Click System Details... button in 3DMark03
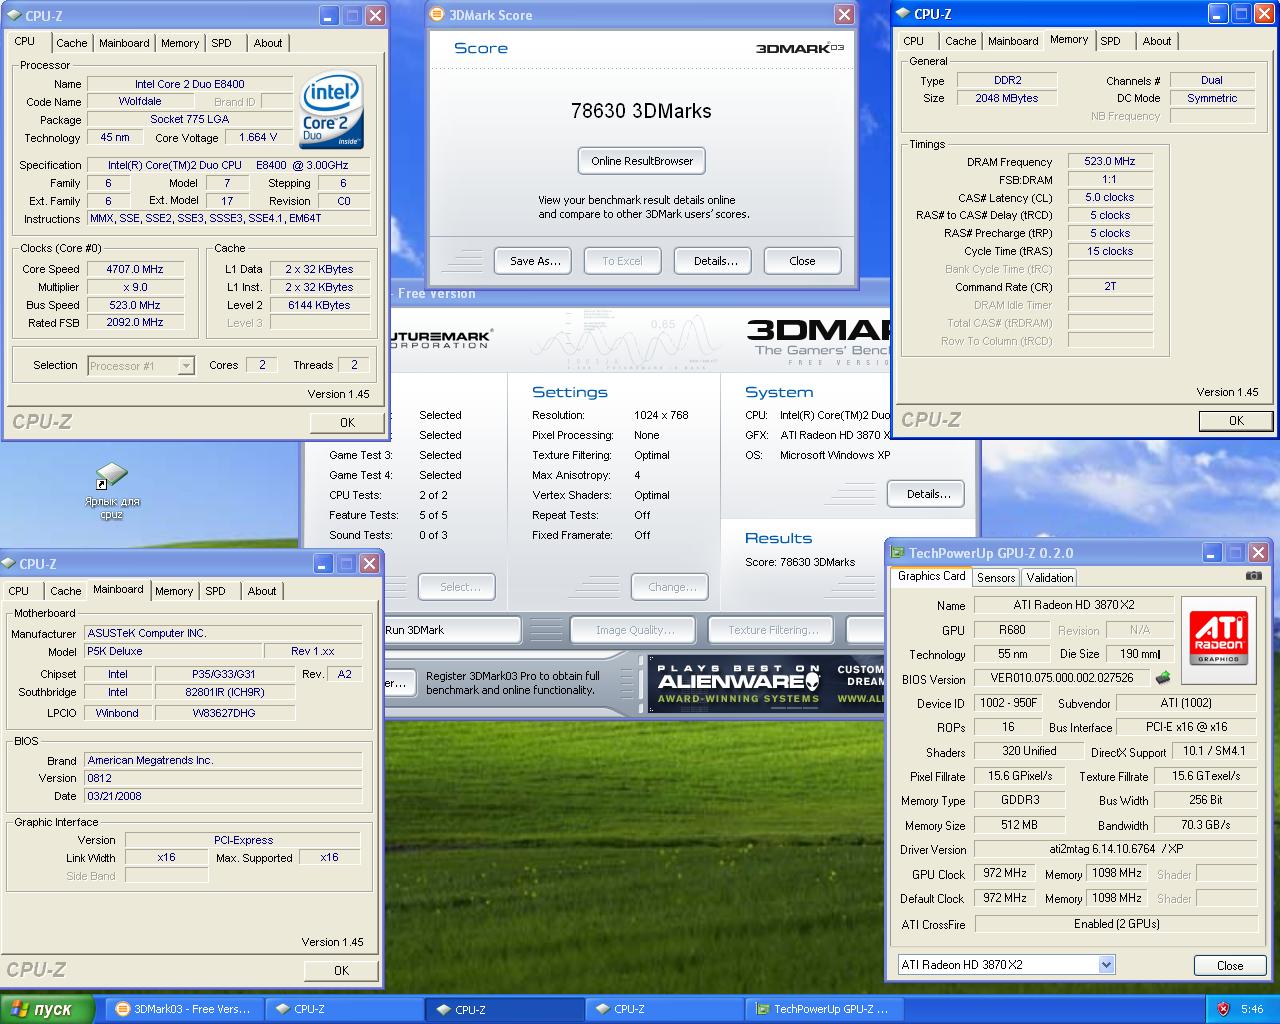The image size is (1280, 1024). click(928, 494)
